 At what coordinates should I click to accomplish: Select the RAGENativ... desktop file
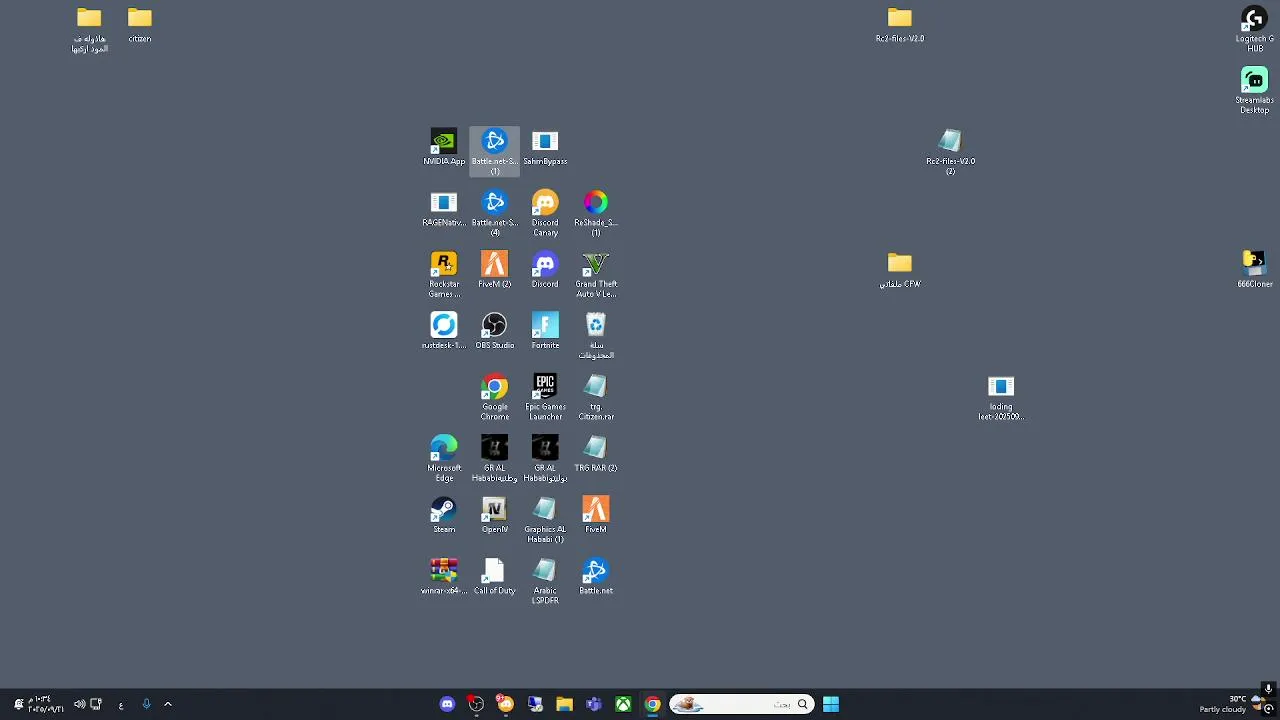point(444,208)
